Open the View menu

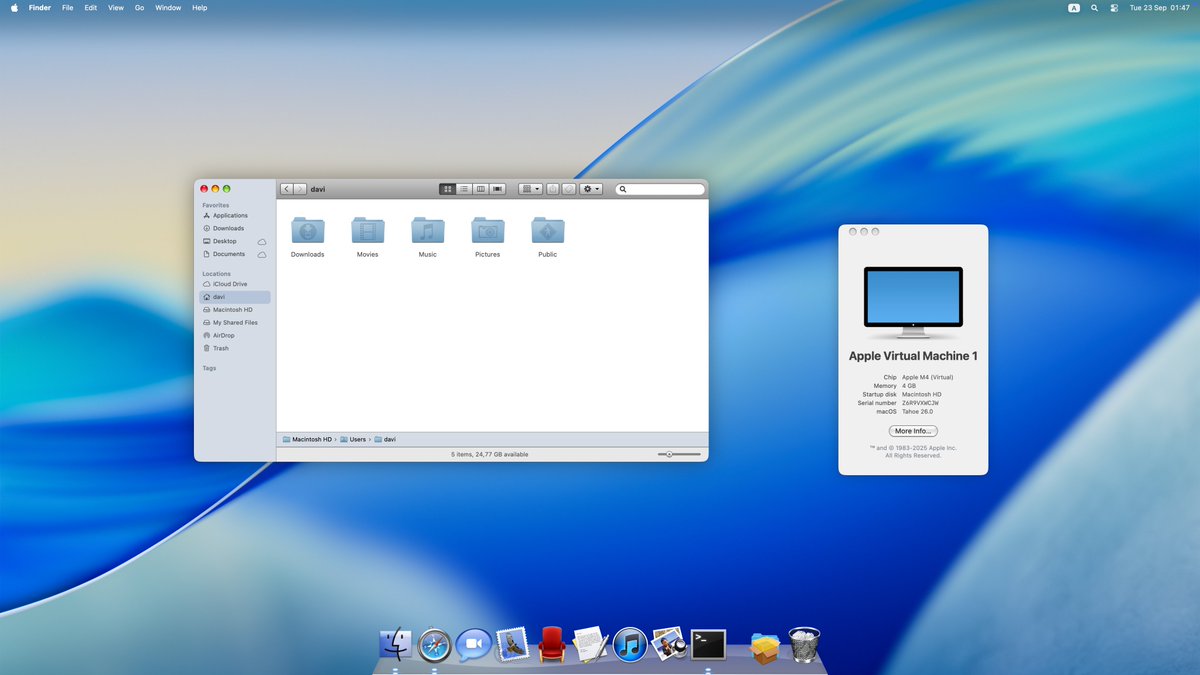[116, 7]
